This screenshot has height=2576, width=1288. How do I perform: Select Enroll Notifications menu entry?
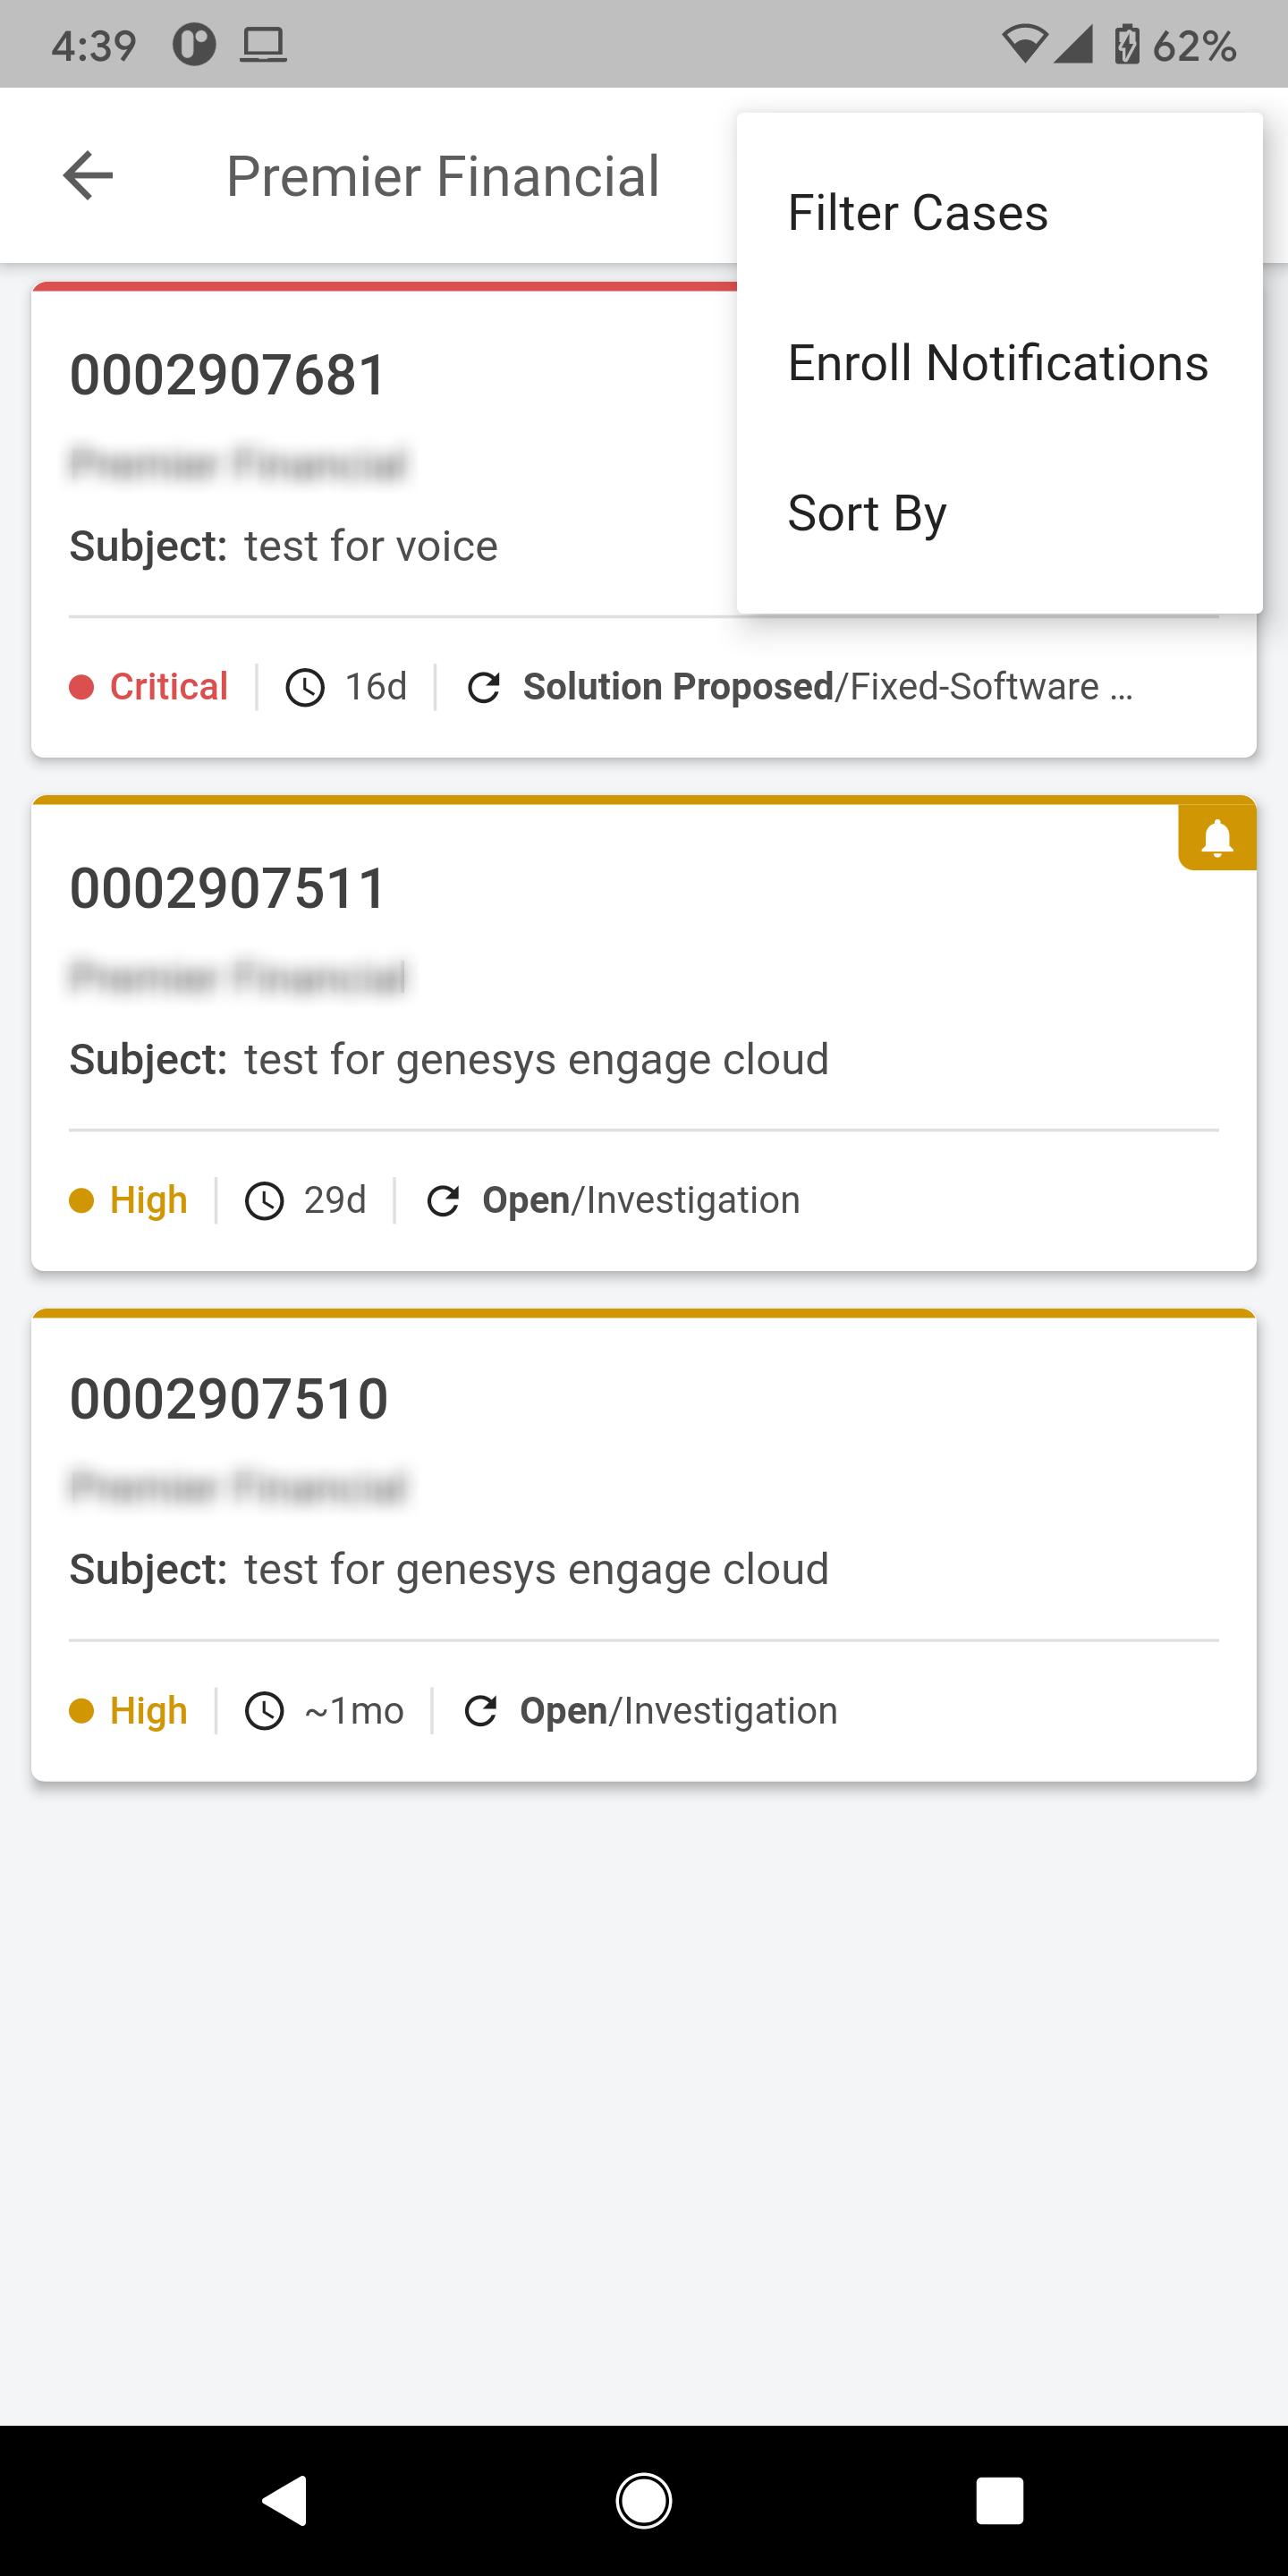coord(999,363)
